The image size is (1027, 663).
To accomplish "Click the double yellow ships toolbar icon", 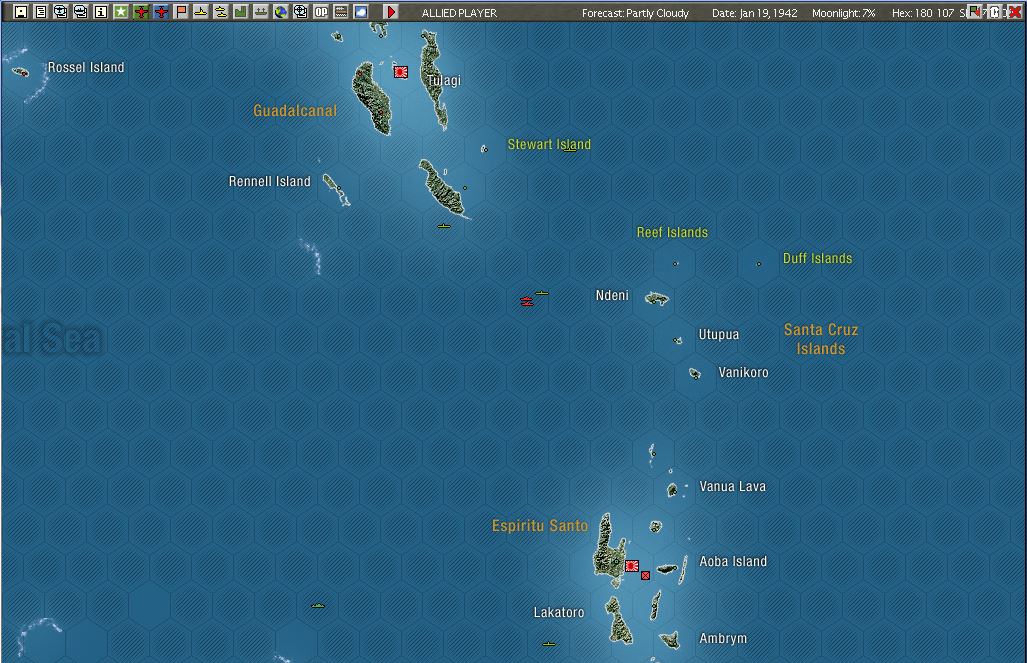I will 221,12.
